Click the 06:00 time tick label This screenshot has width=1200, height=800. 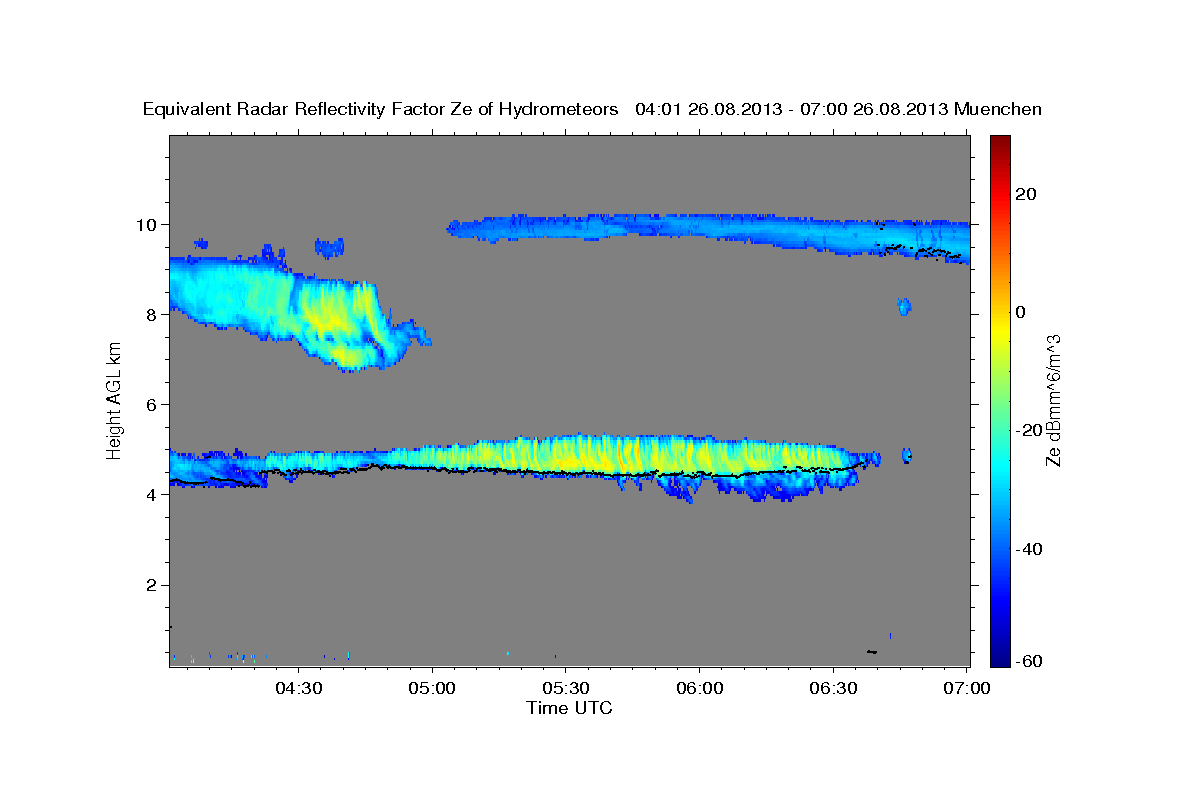point(700,689)
